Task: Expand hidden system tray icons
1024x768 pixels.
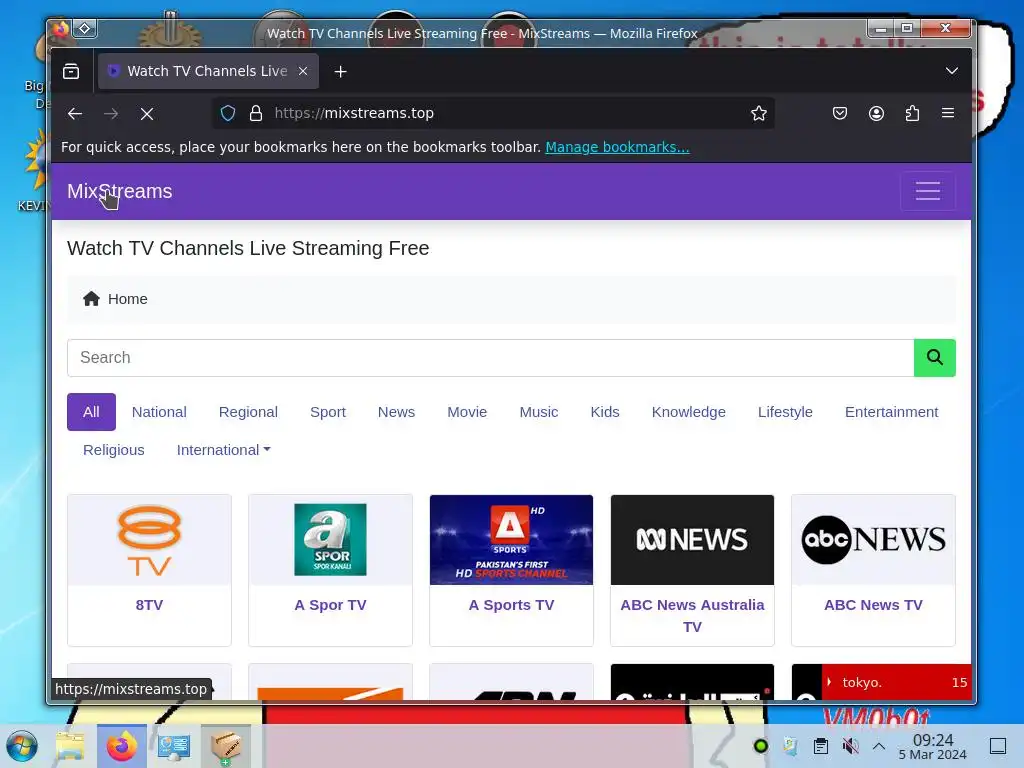Action: click(879, 746)
